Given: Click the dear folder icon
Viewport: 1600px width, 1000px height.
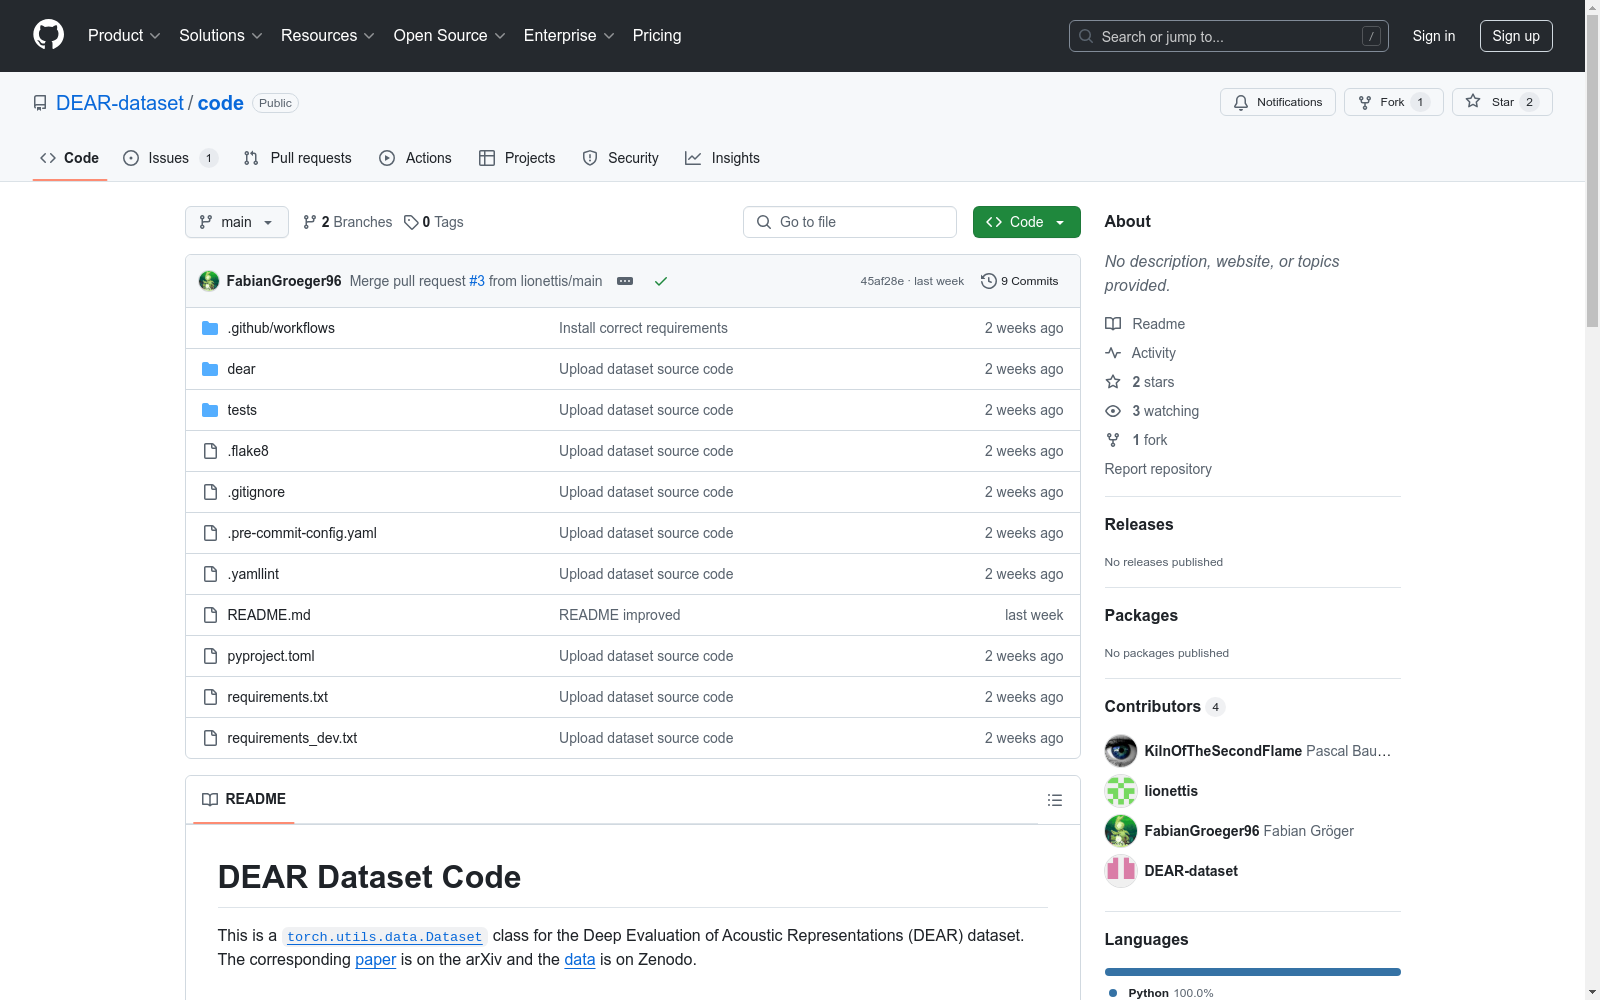Looking at the screenshot, I should [x=210, y=369].
